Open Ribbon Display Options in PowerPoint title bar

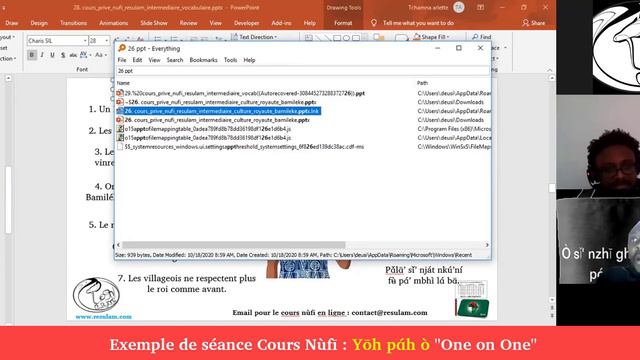click(480, 7)
